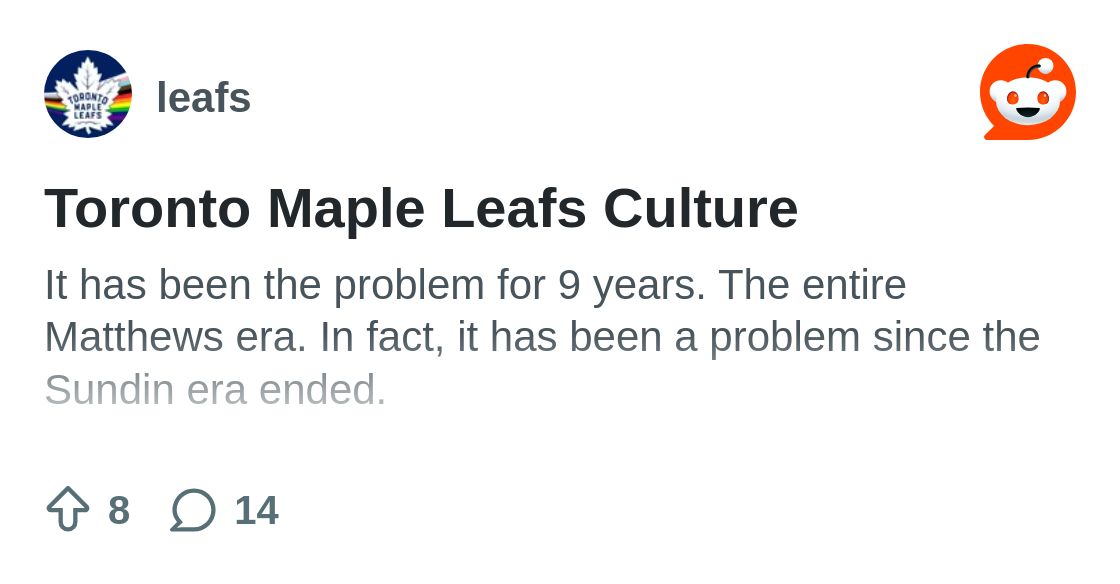
Task: Click the faded text 'Sundin era ended.'
Action: (215, 390)
